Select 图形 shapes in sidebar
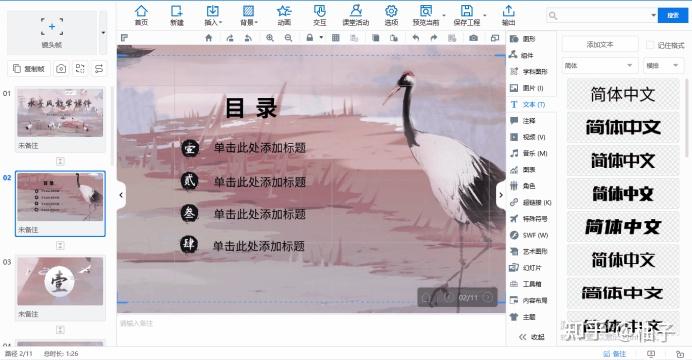Image resolution: width=692 pixels, height=360 pixels. tap(523, 39)
